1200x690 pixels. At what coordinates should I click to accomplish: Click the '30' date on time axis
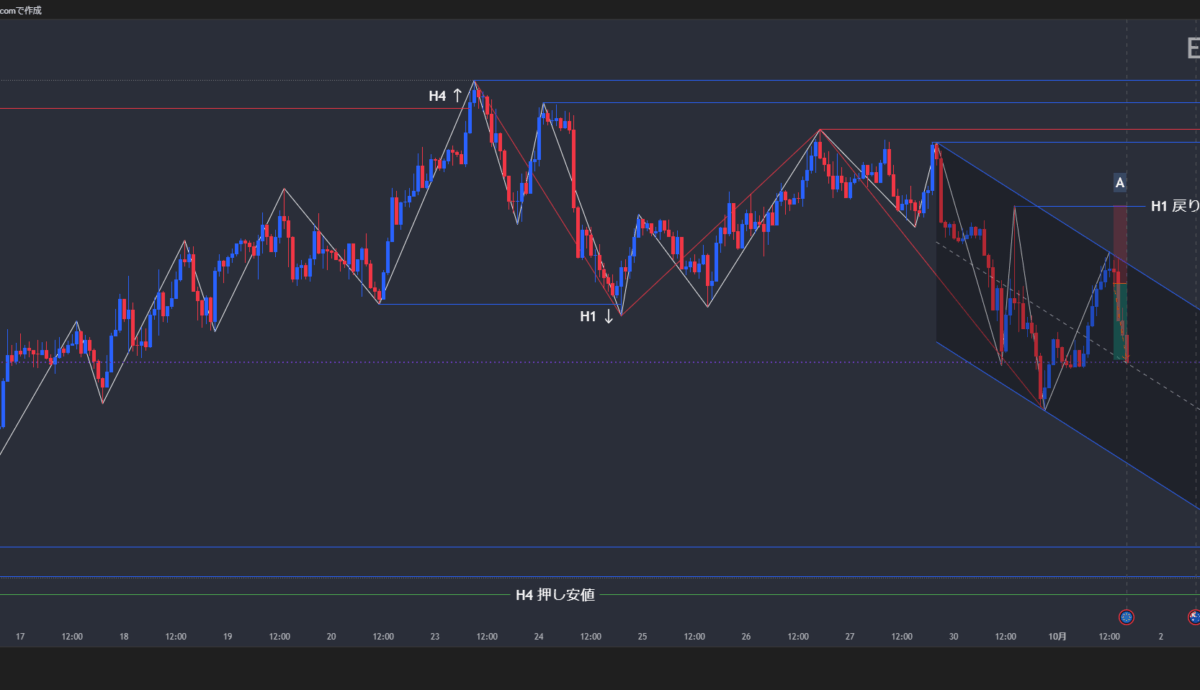[x=953, y=636]
